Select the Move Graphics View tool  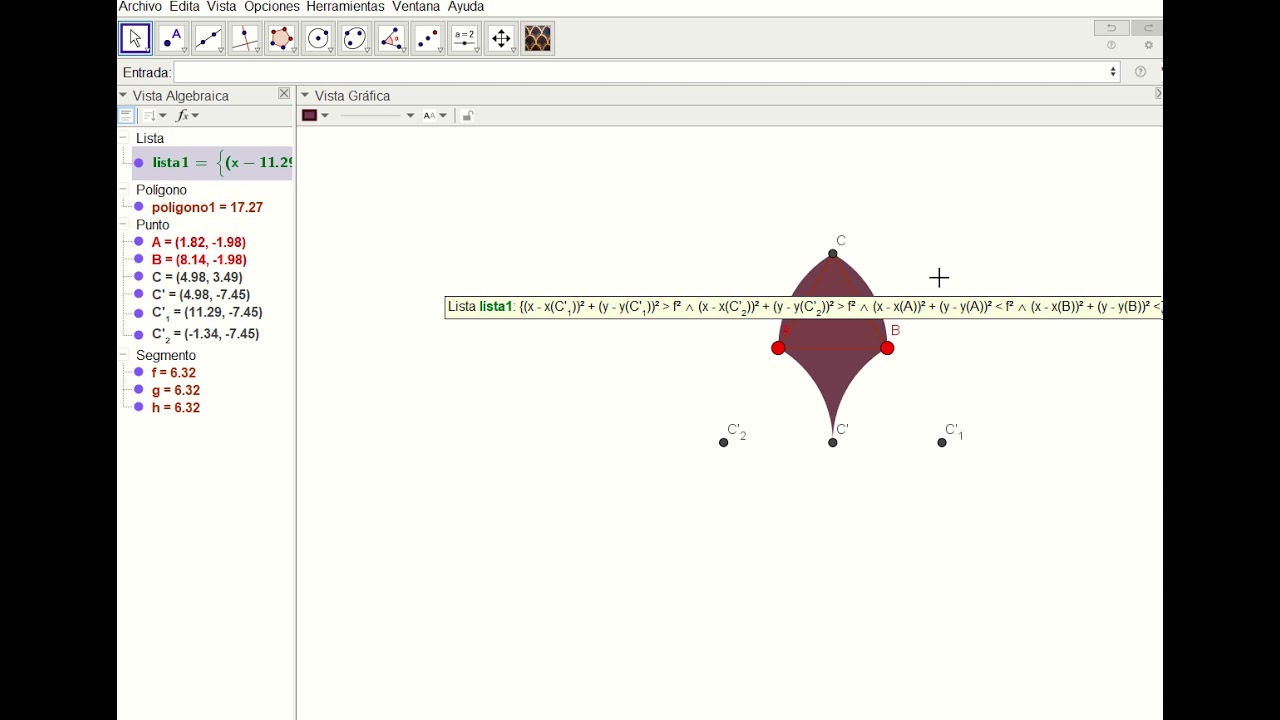(501, 38)
